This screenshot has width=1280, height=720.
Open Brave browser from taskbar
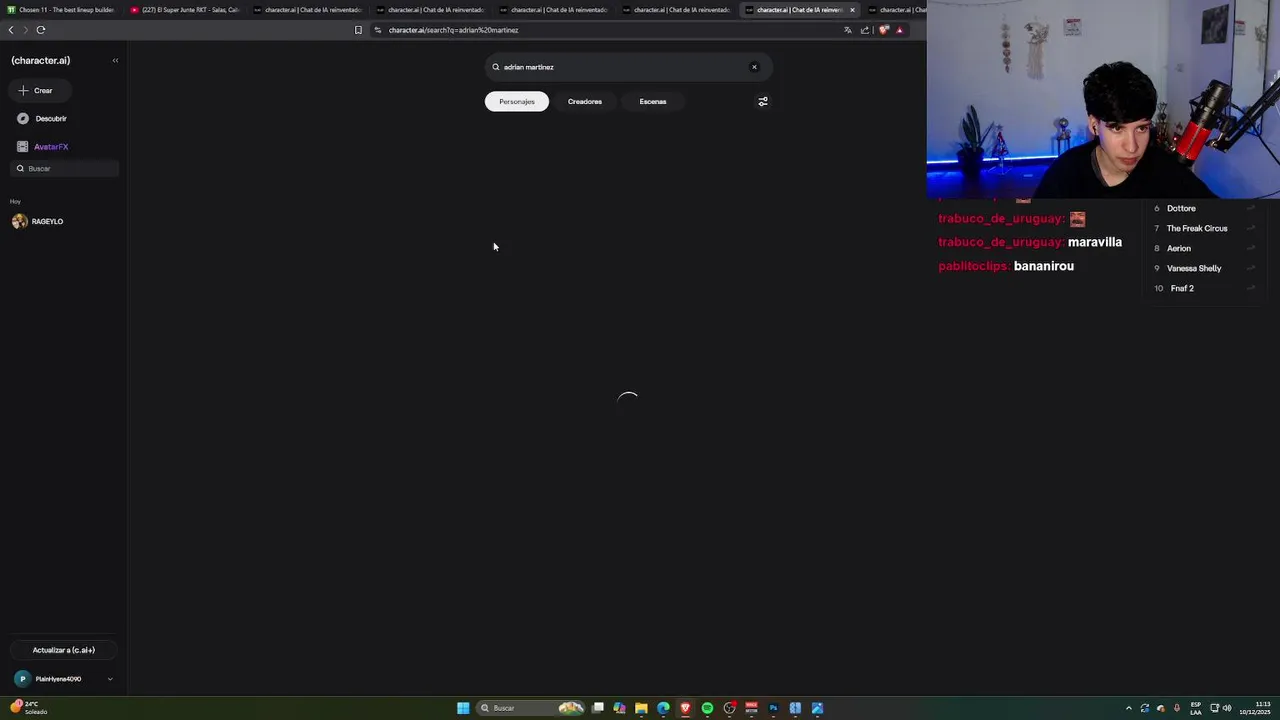pyautogui.click(x=685, y=708)
